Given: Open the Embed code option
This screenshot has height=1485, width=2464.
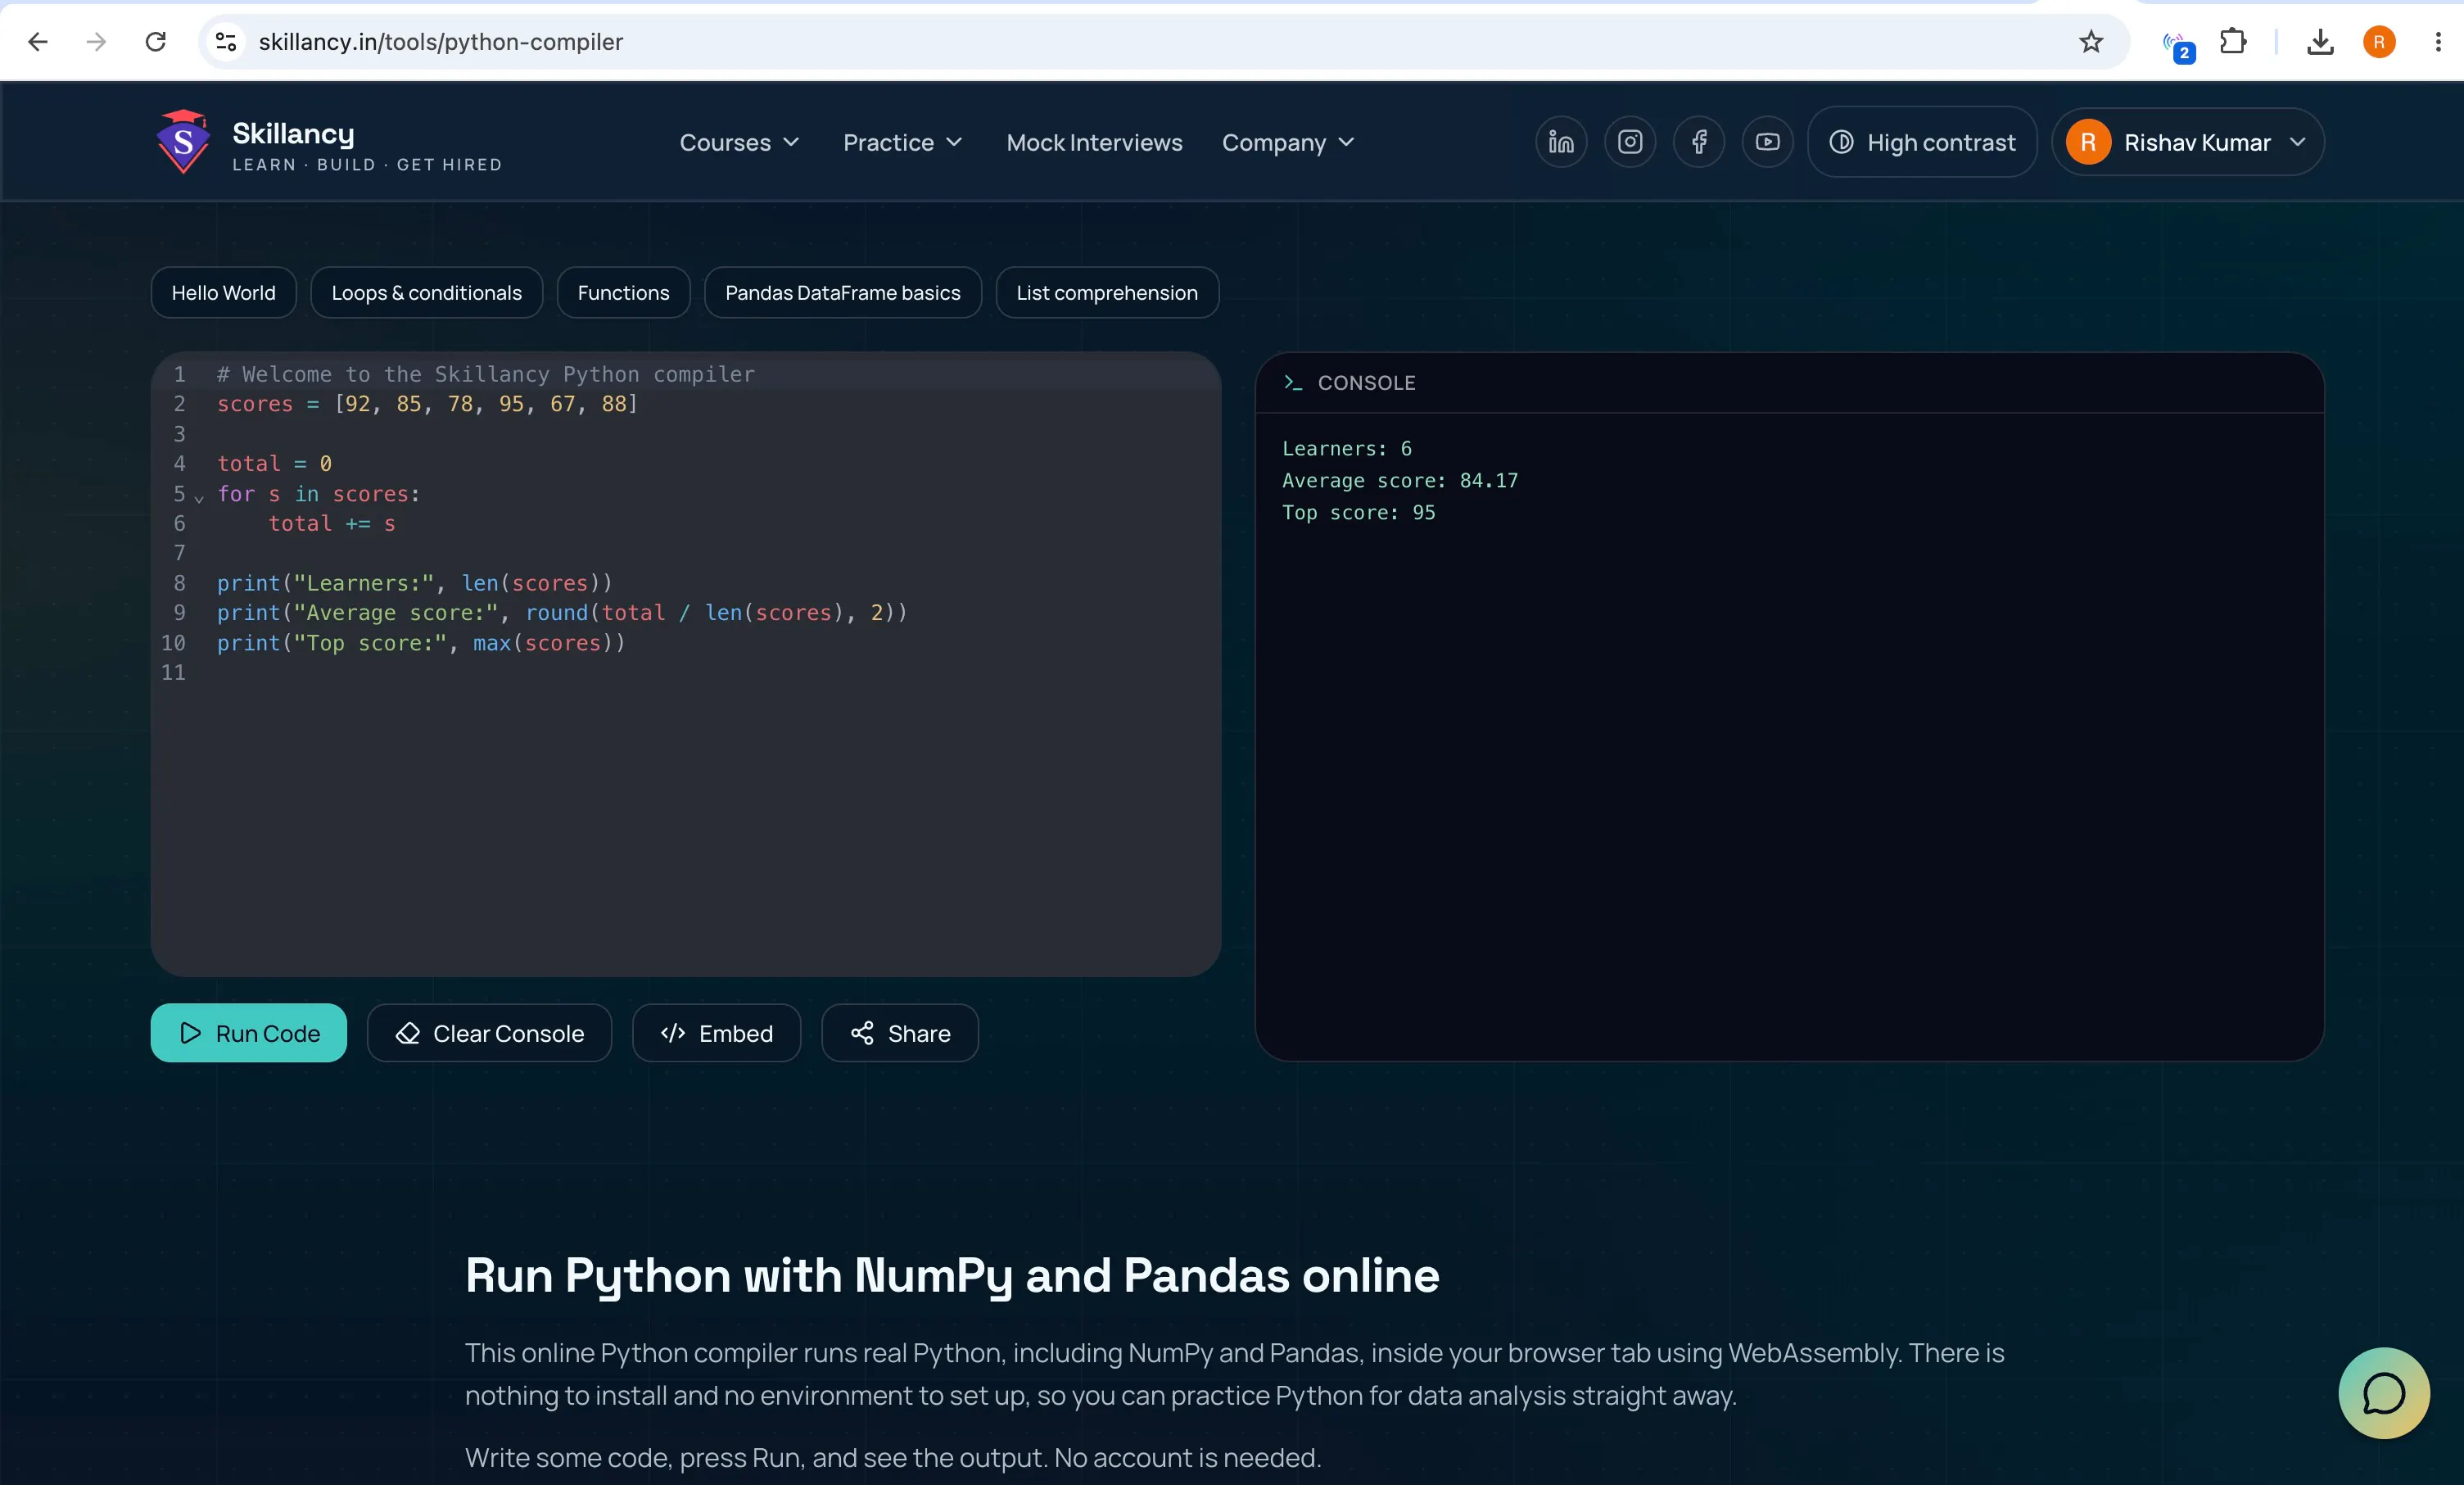Looking at the screenshot, I should (716, 1033).
